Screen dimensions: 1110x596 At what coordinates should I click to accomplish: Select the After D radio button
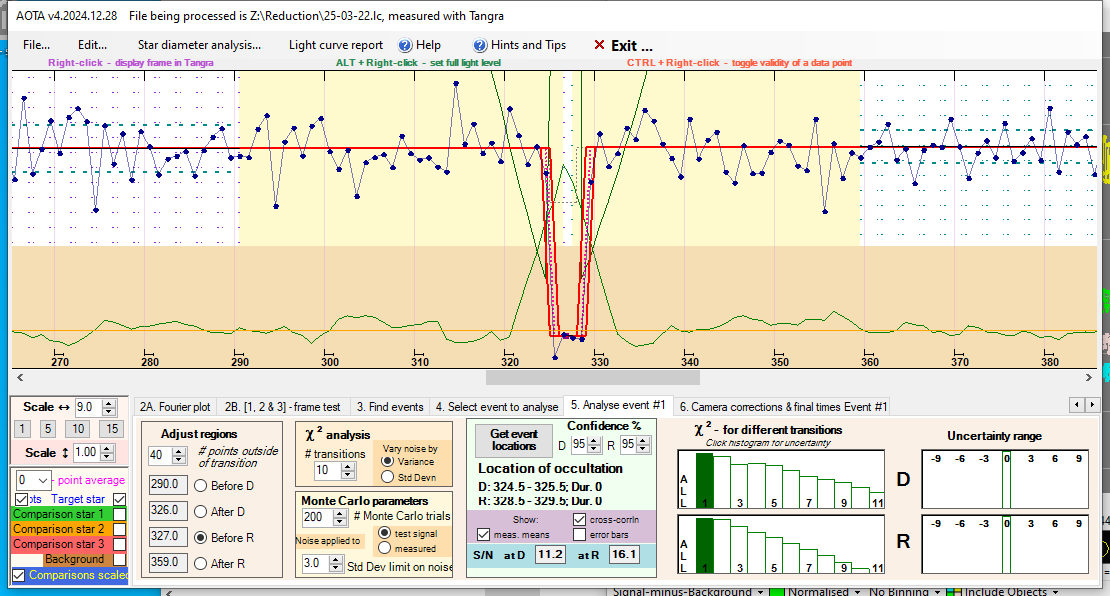[200, 512]
